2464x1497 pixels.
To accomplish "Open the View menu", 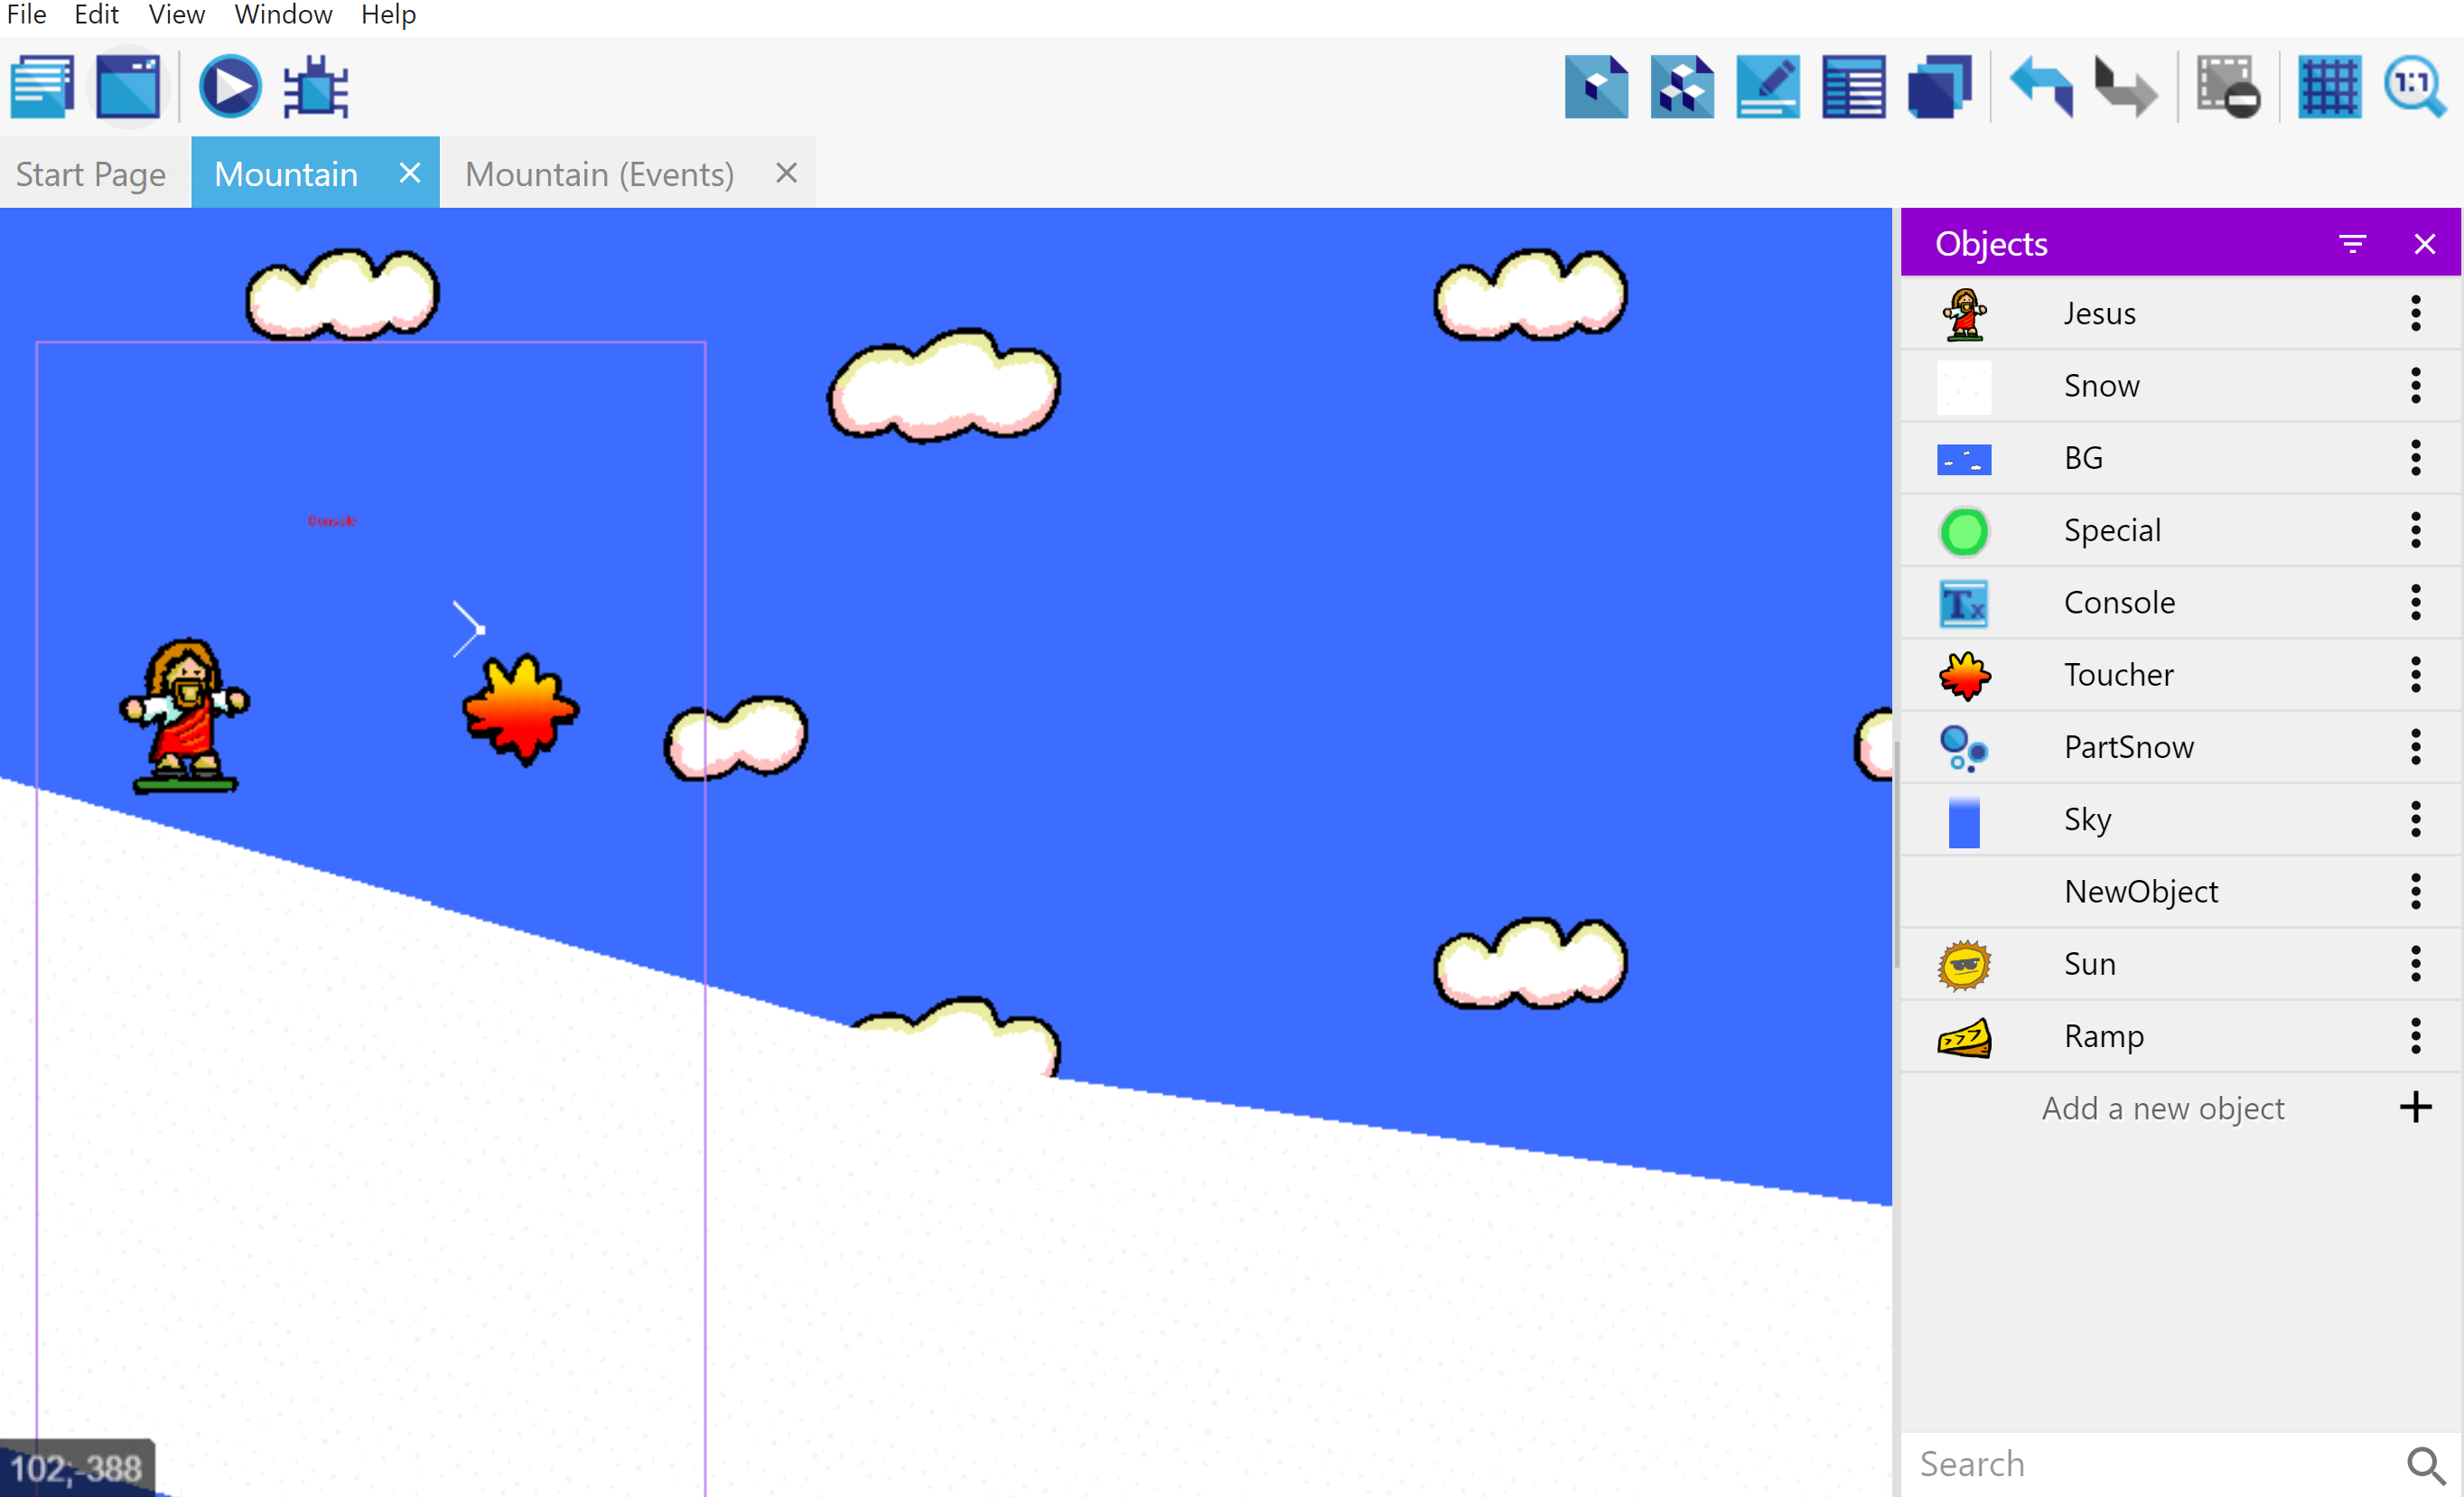I will tap(177, 14).
